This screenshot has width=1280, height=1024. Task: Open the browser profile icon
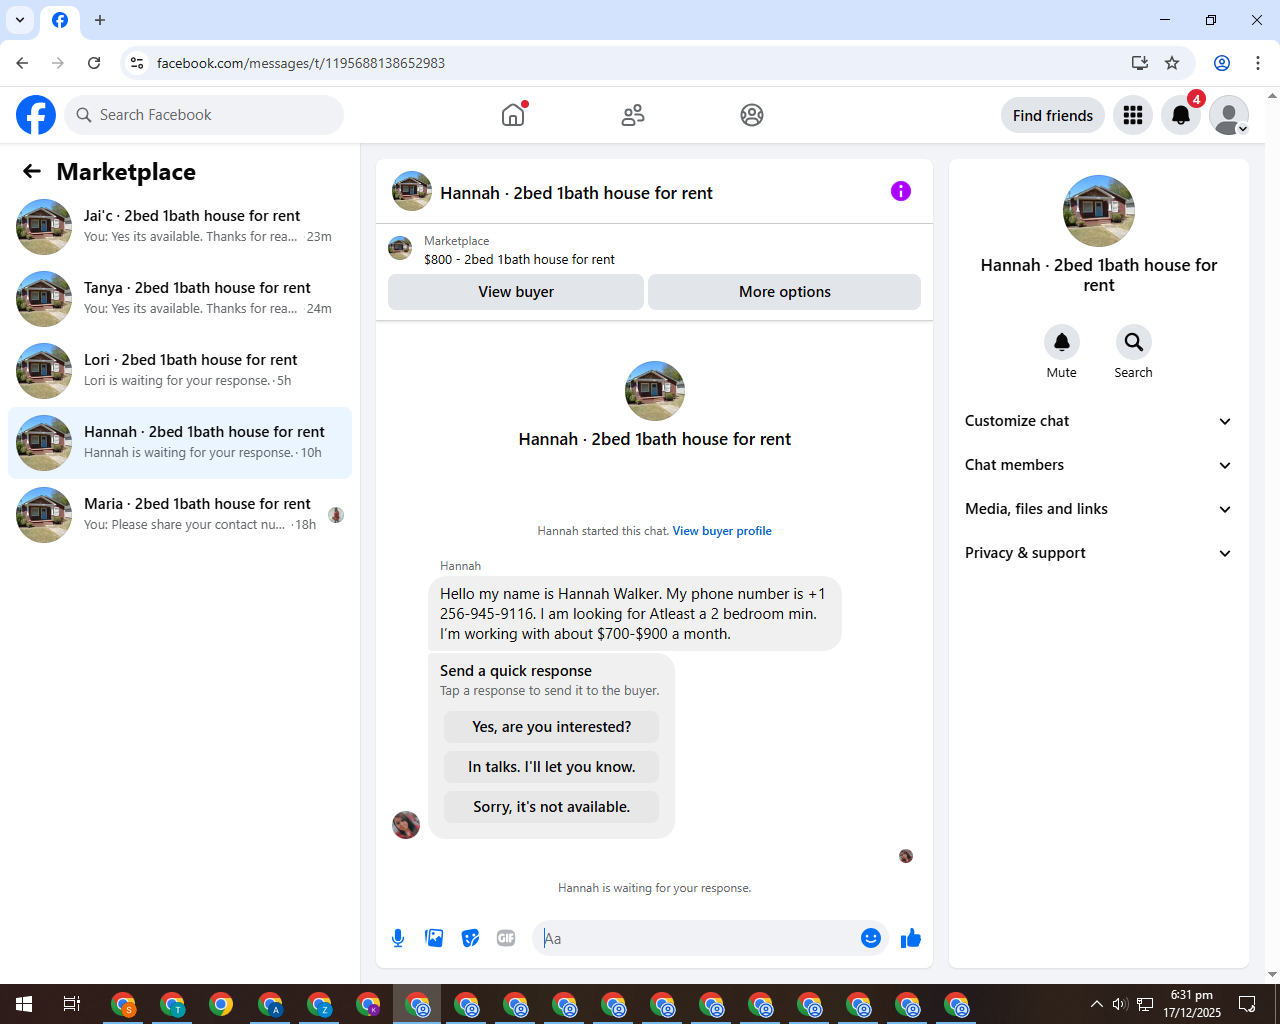pos(1222,63)
